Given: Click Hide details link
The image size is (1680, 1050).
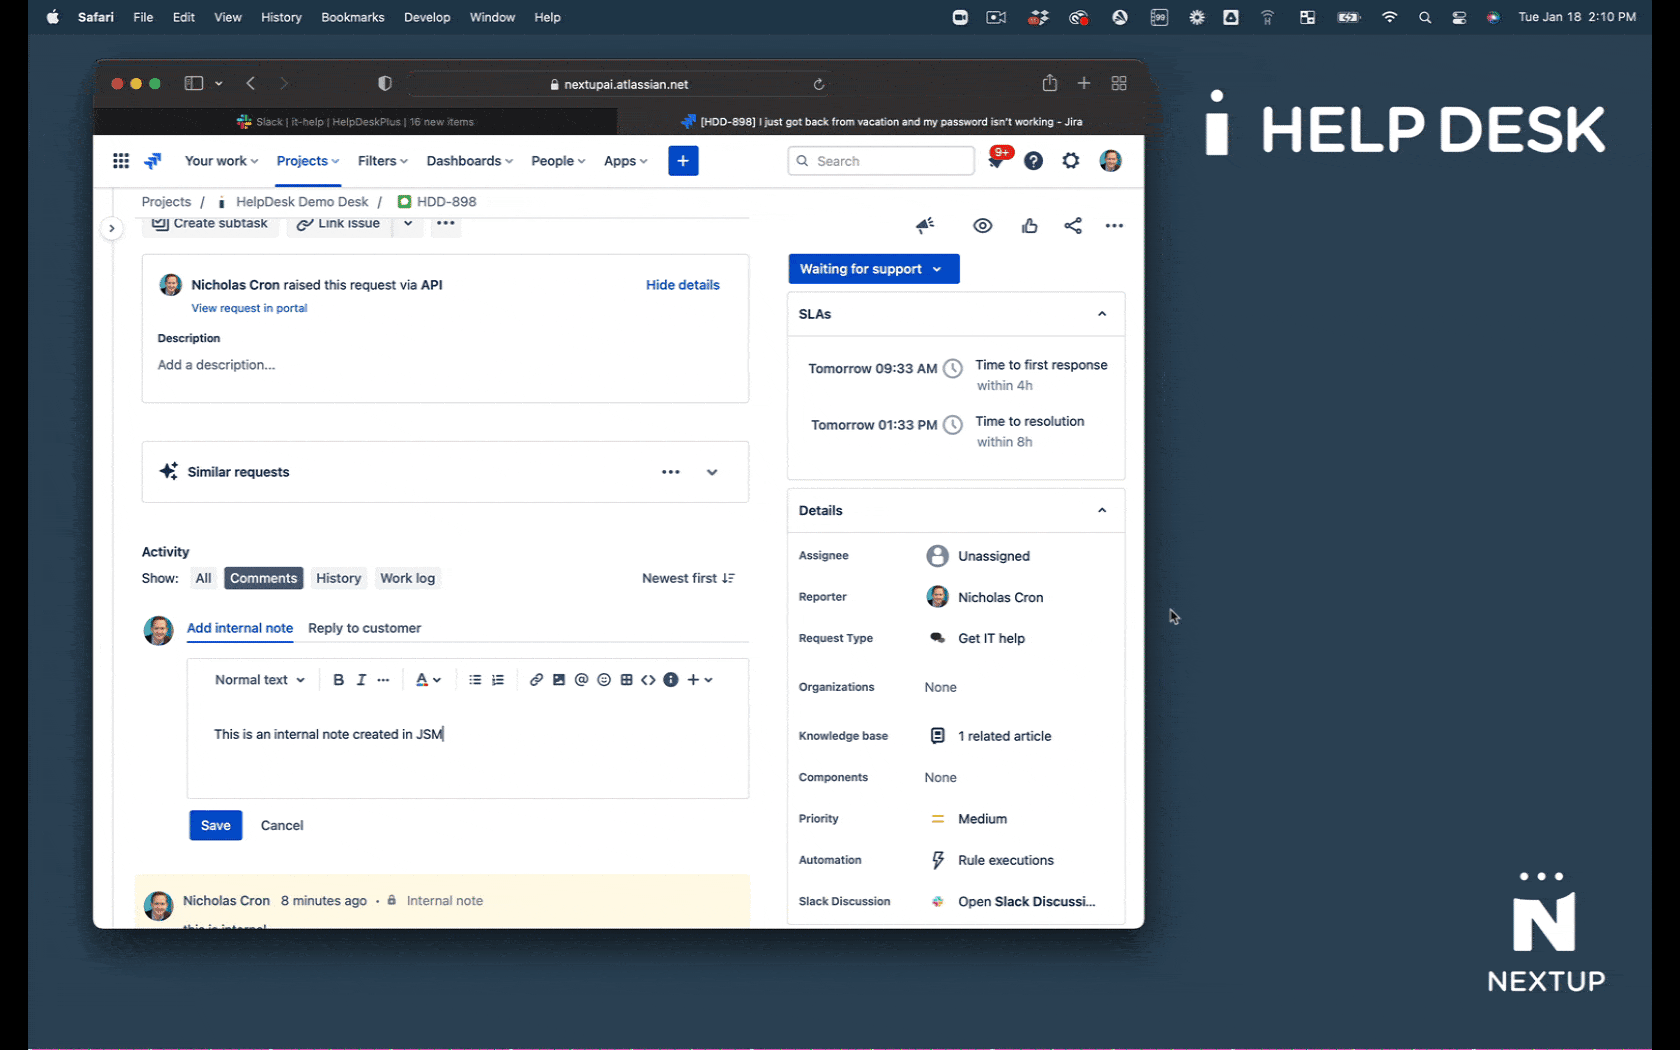Looking at the screenshot, I should click(682, 285).
